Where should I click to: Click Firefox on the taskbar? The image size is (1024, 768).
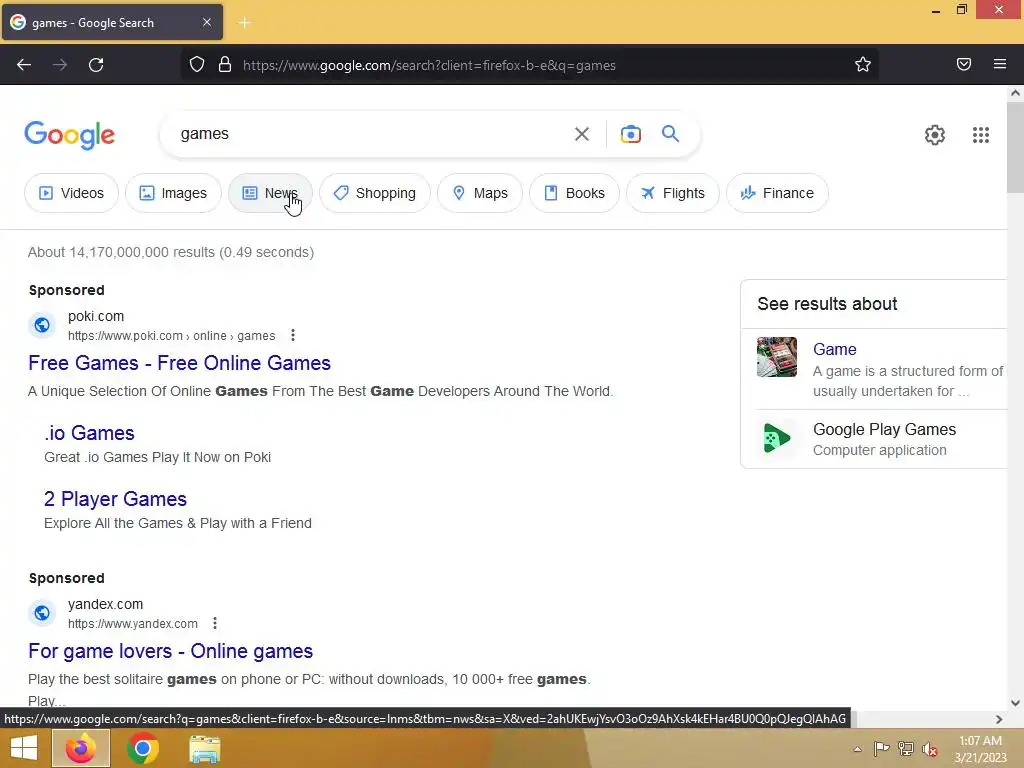[x=81, y=748]
